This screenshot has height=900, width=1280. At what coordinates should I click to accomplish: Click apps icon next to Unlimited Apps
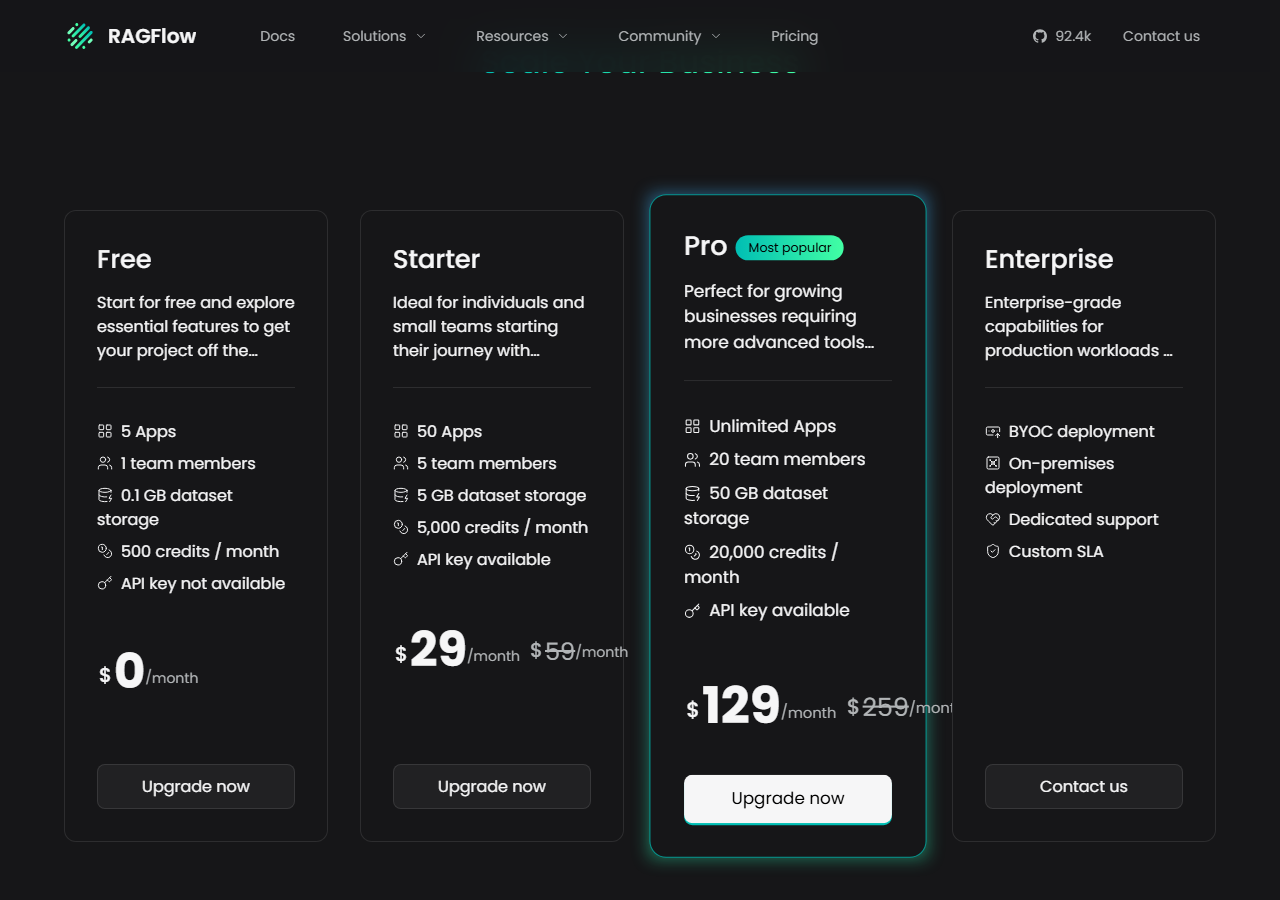pos(692,426)
